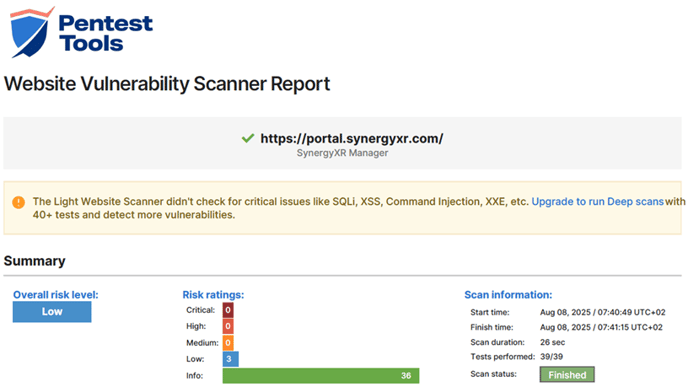Click the Pentest Tools shield logo
This screenshot has height=387, width=688.
(x=32, y=32)
